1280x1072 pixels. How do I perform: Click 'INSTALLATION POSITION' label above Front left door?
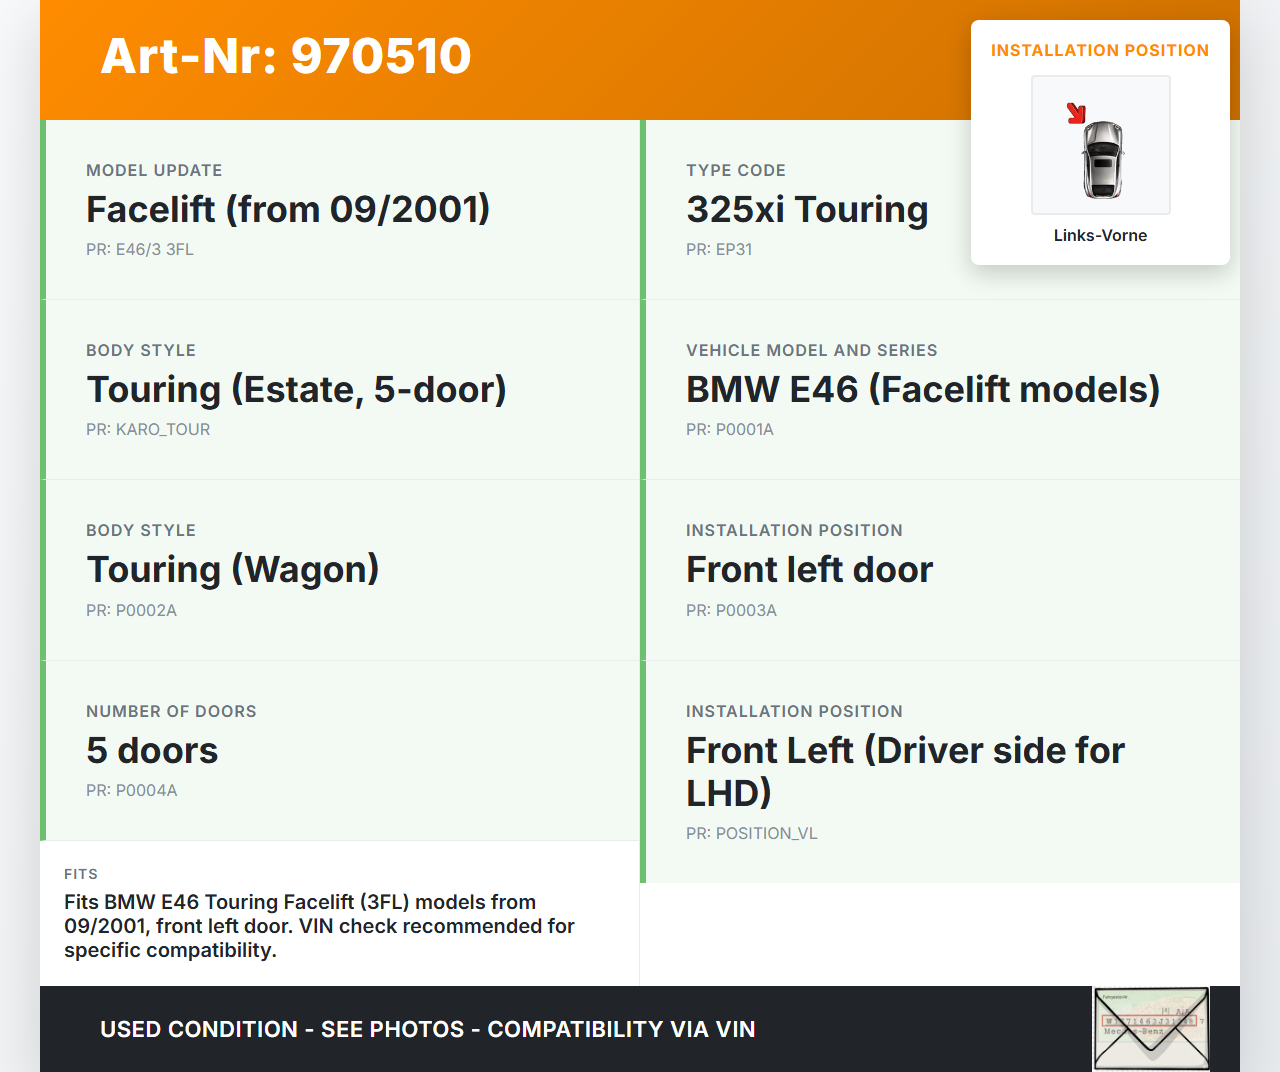794,530
